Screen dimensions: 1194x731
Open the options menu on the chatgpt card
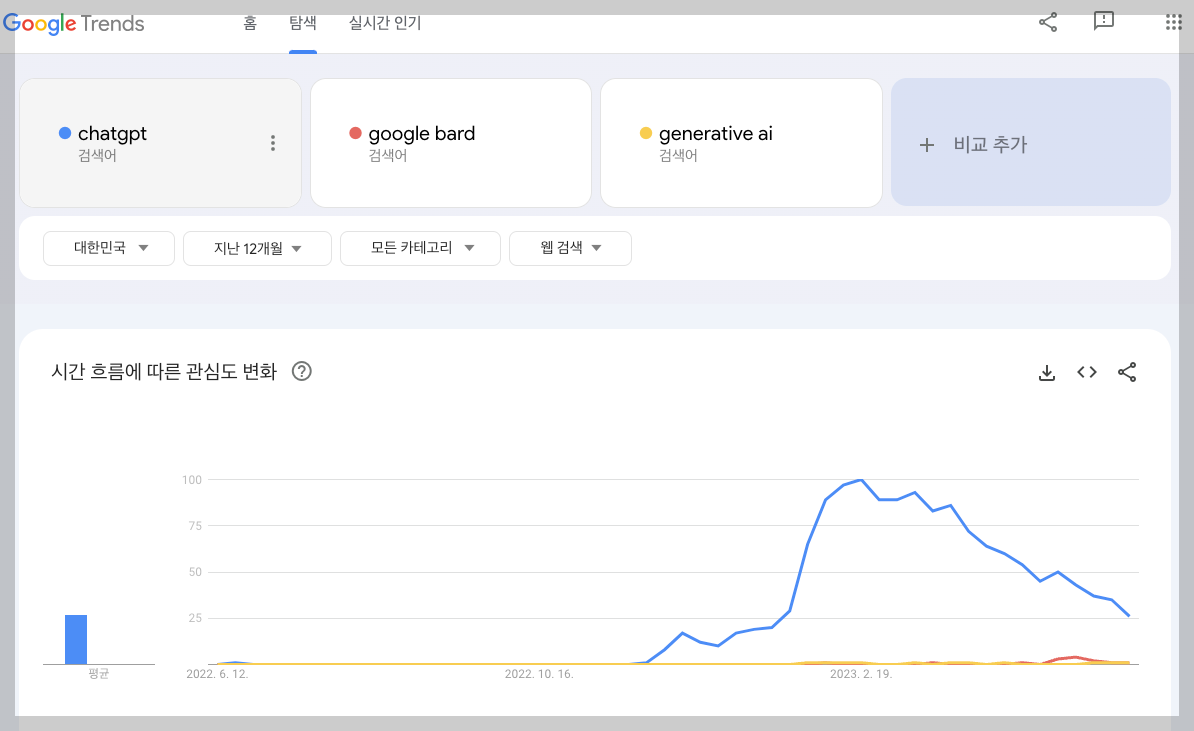coord(273,143)
